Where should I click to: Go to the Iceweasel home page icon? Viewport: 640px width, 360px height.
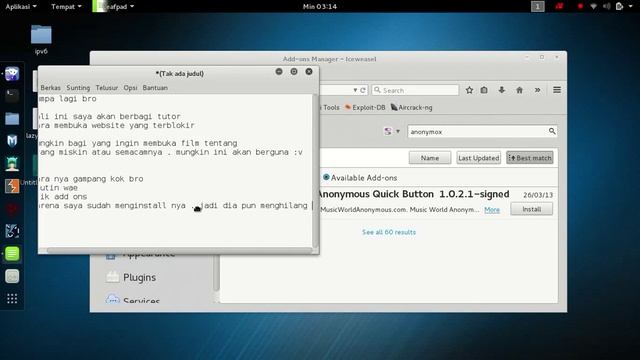tap(519, 90)
